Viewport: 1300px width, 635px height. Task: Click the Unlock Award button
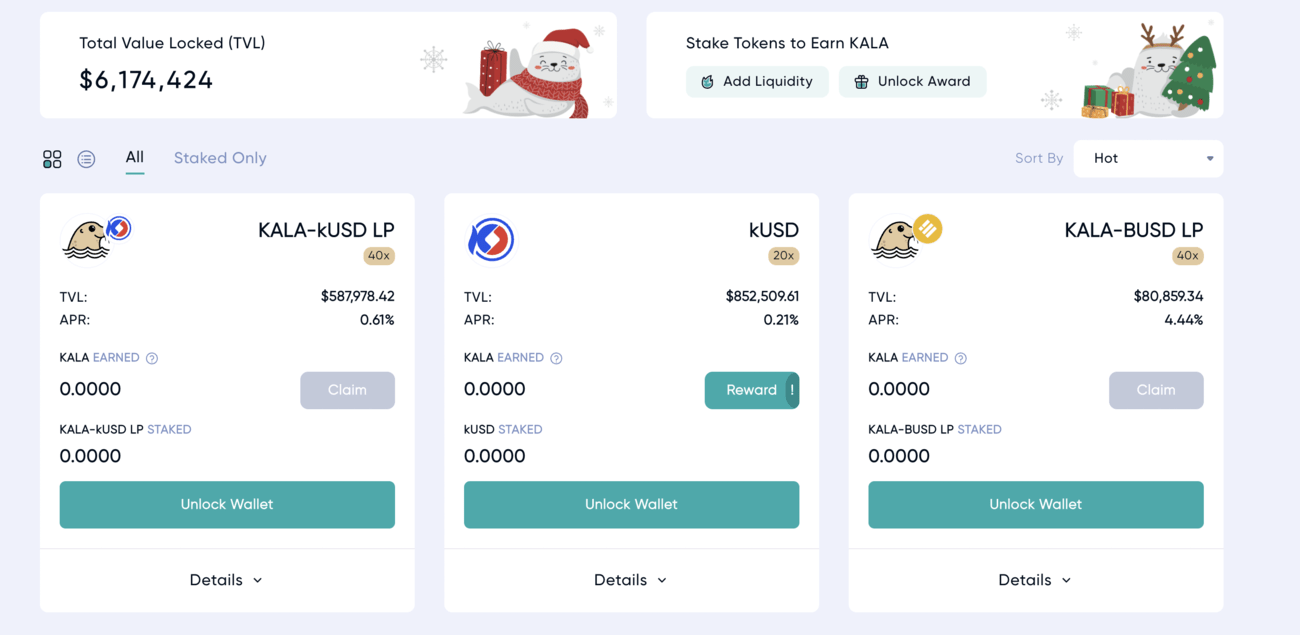coord(913,82)
